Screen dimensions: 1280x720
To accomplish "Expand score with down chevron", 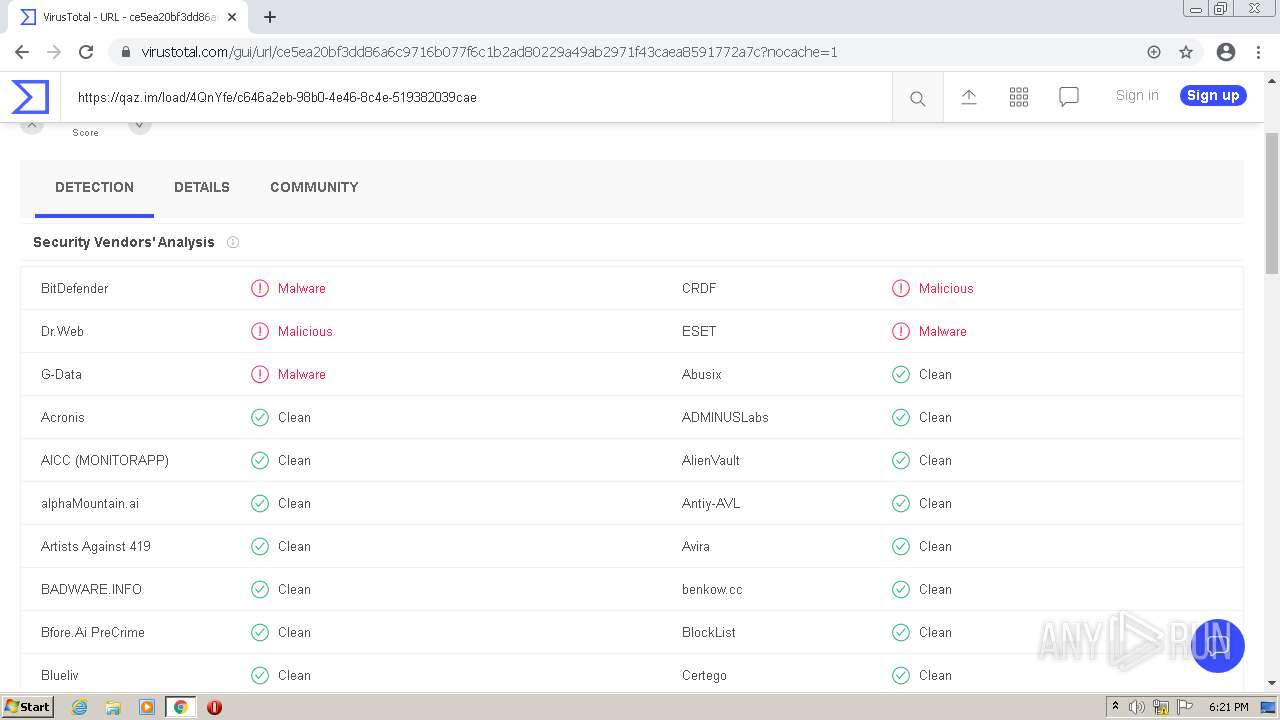I will pos(140,124).
